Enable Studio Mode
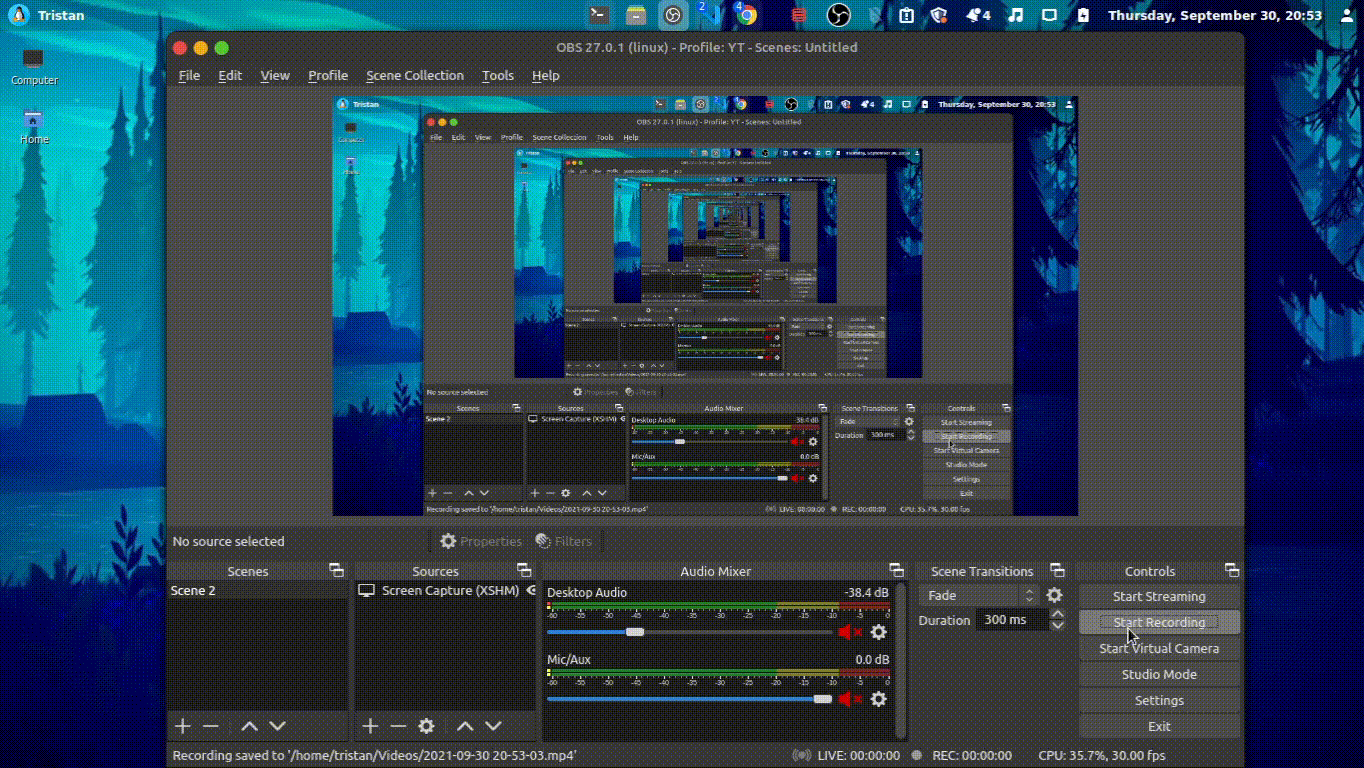This screenshot has width=1364, height=768. 1159,674
